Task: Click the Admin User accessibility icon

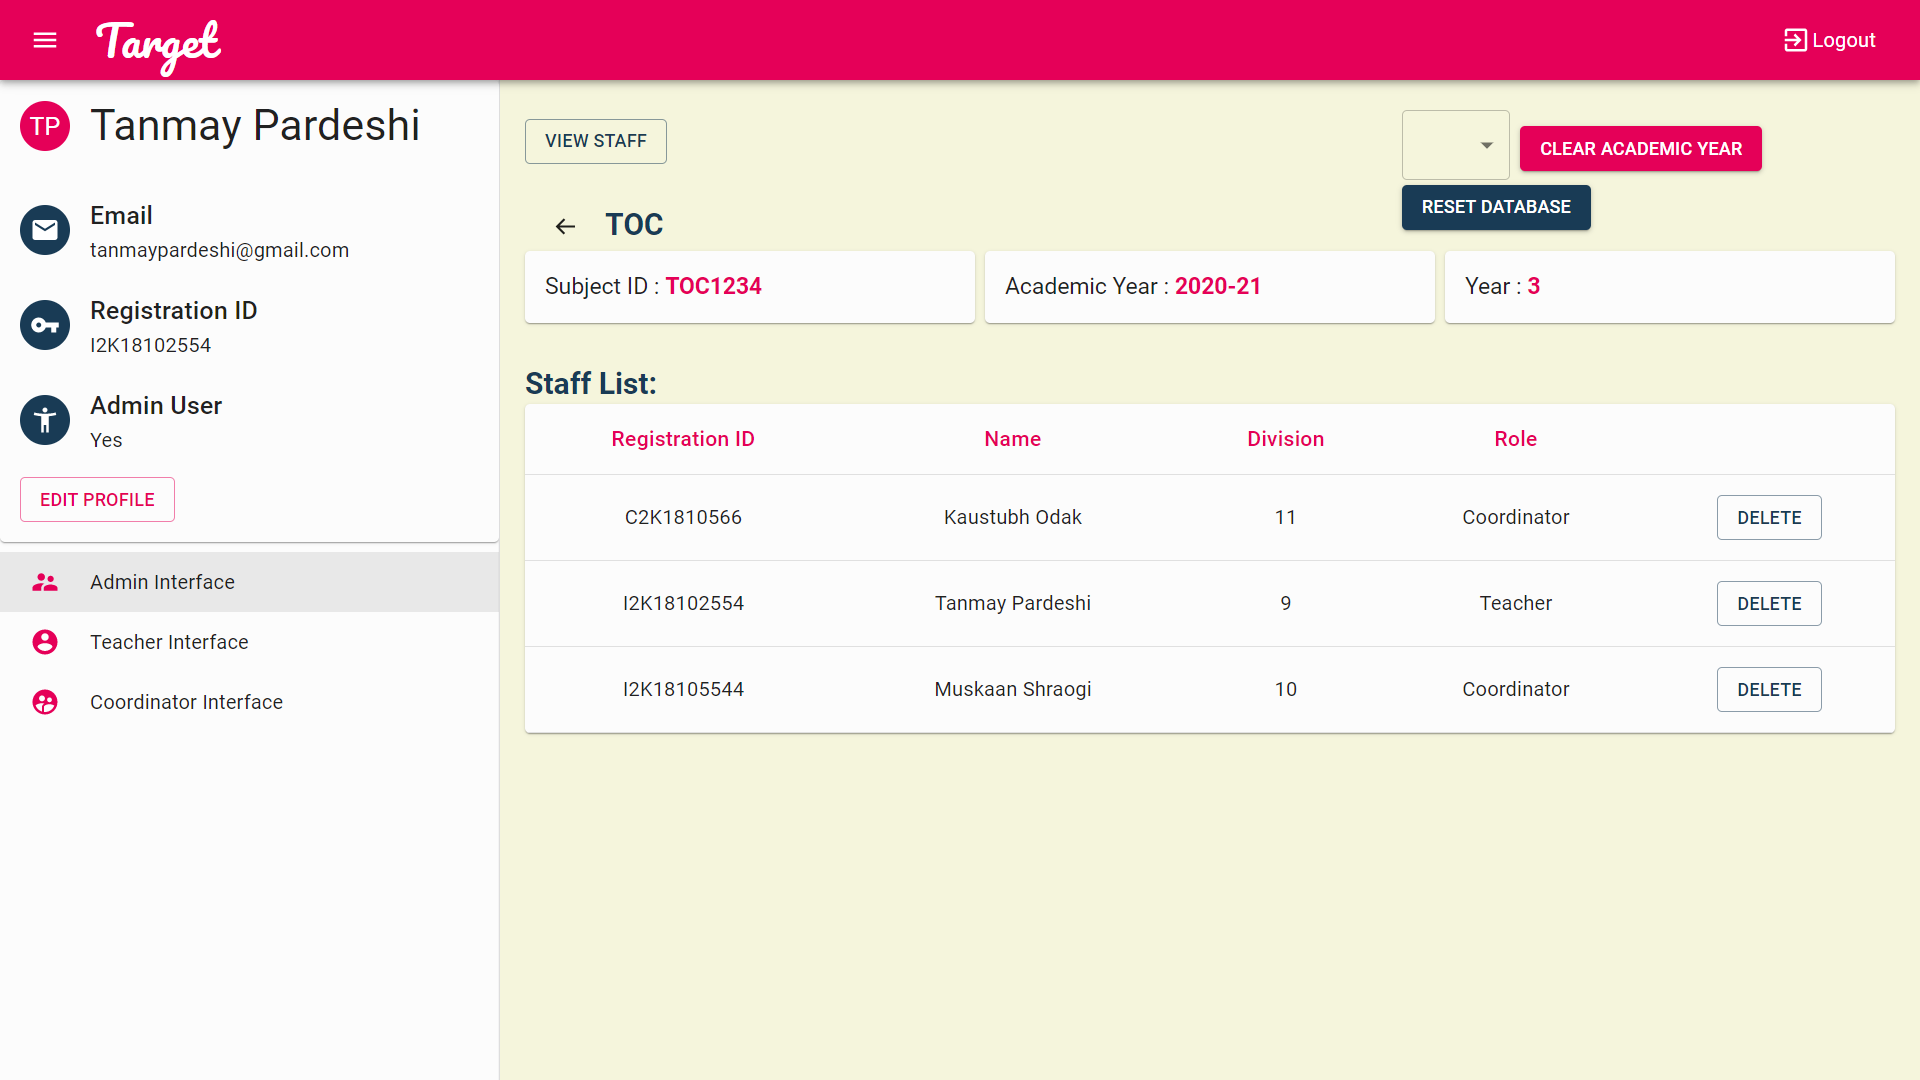Action: (45, 420)
